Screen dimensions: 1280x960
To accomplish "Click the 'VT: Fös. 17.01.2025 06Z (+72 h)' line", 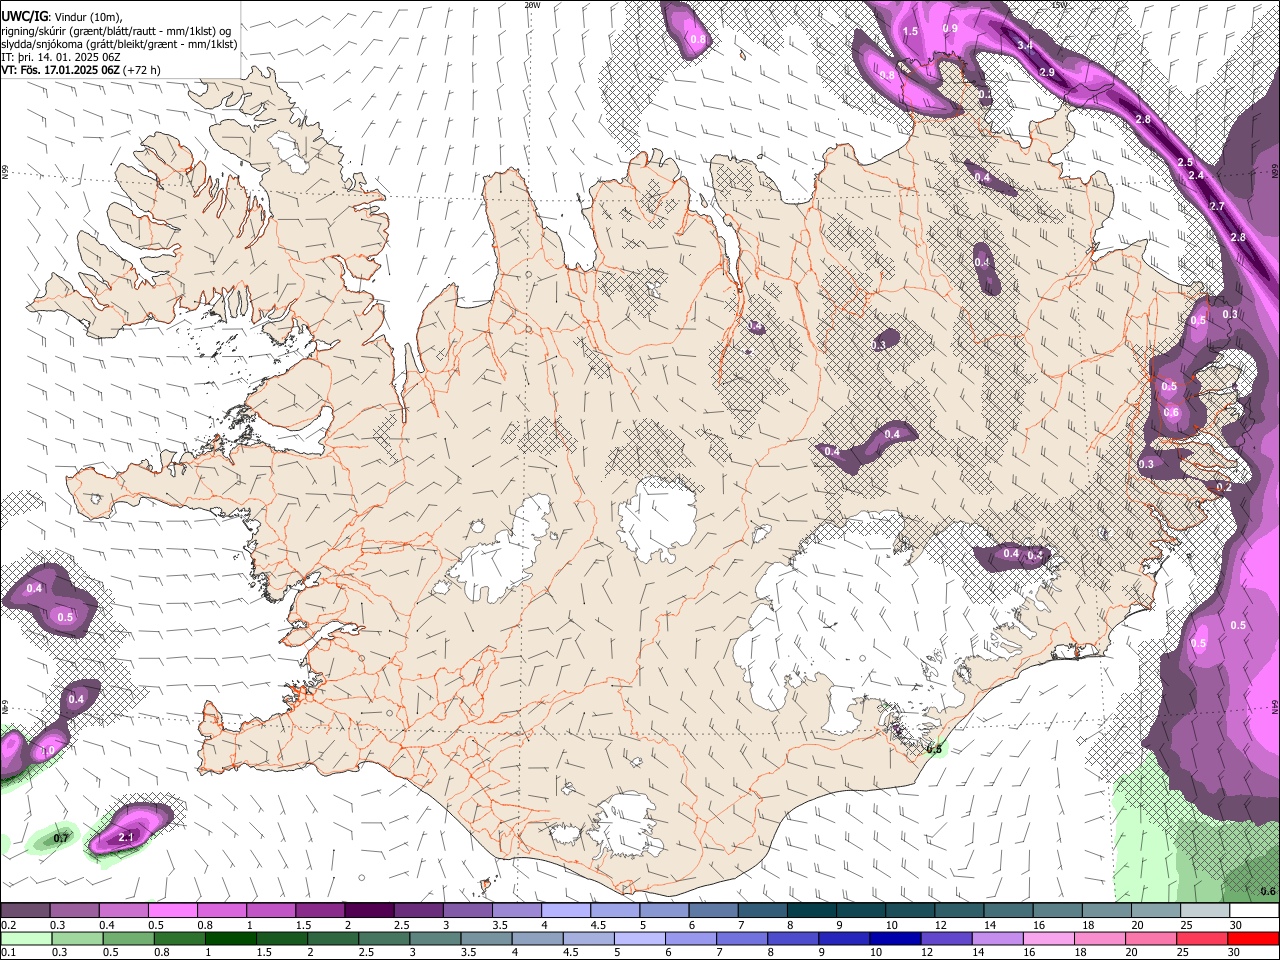I will (80, 70).
